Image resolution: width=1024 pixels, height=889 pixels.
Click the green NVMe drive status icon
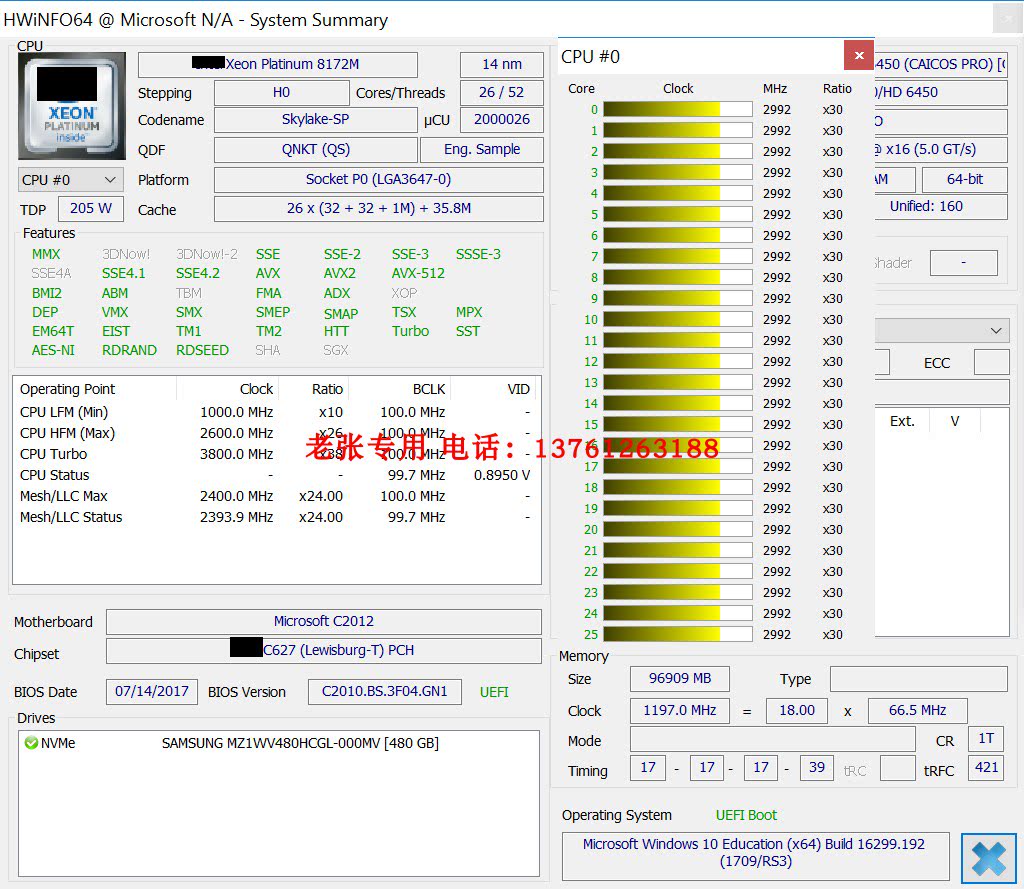[x=31, y=743]
